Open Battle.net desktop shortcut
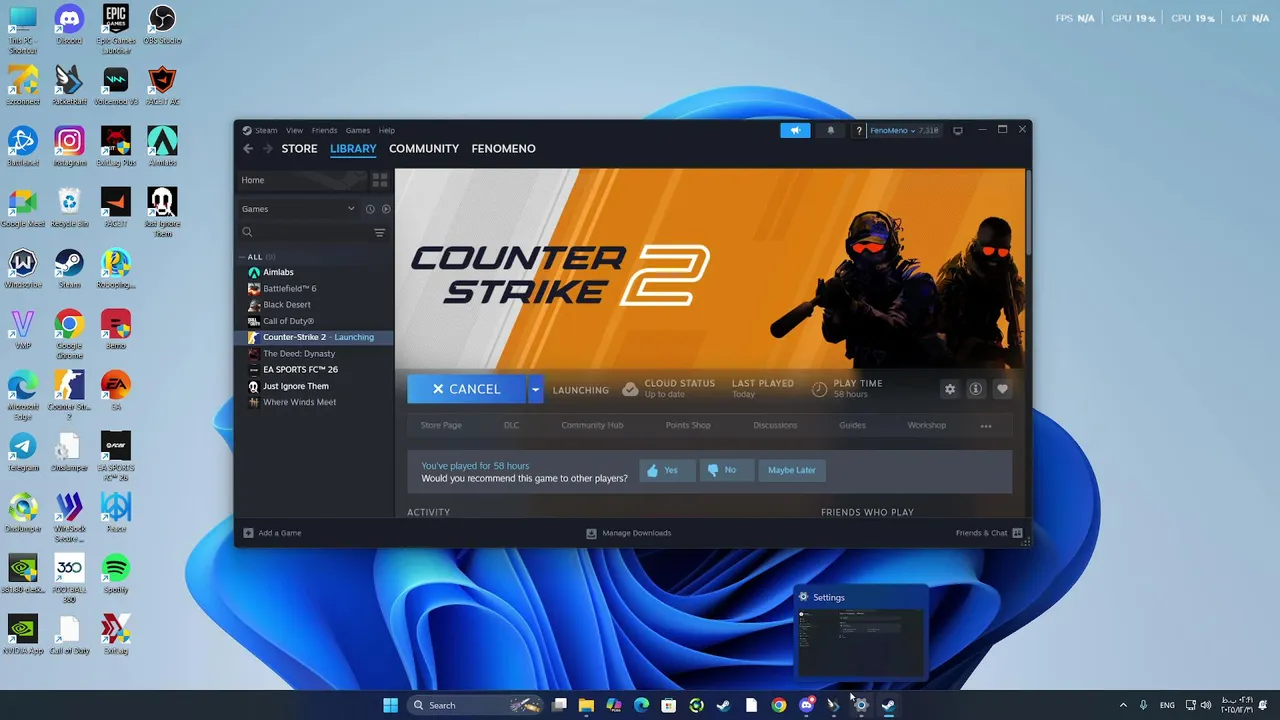 pos(23,146)
